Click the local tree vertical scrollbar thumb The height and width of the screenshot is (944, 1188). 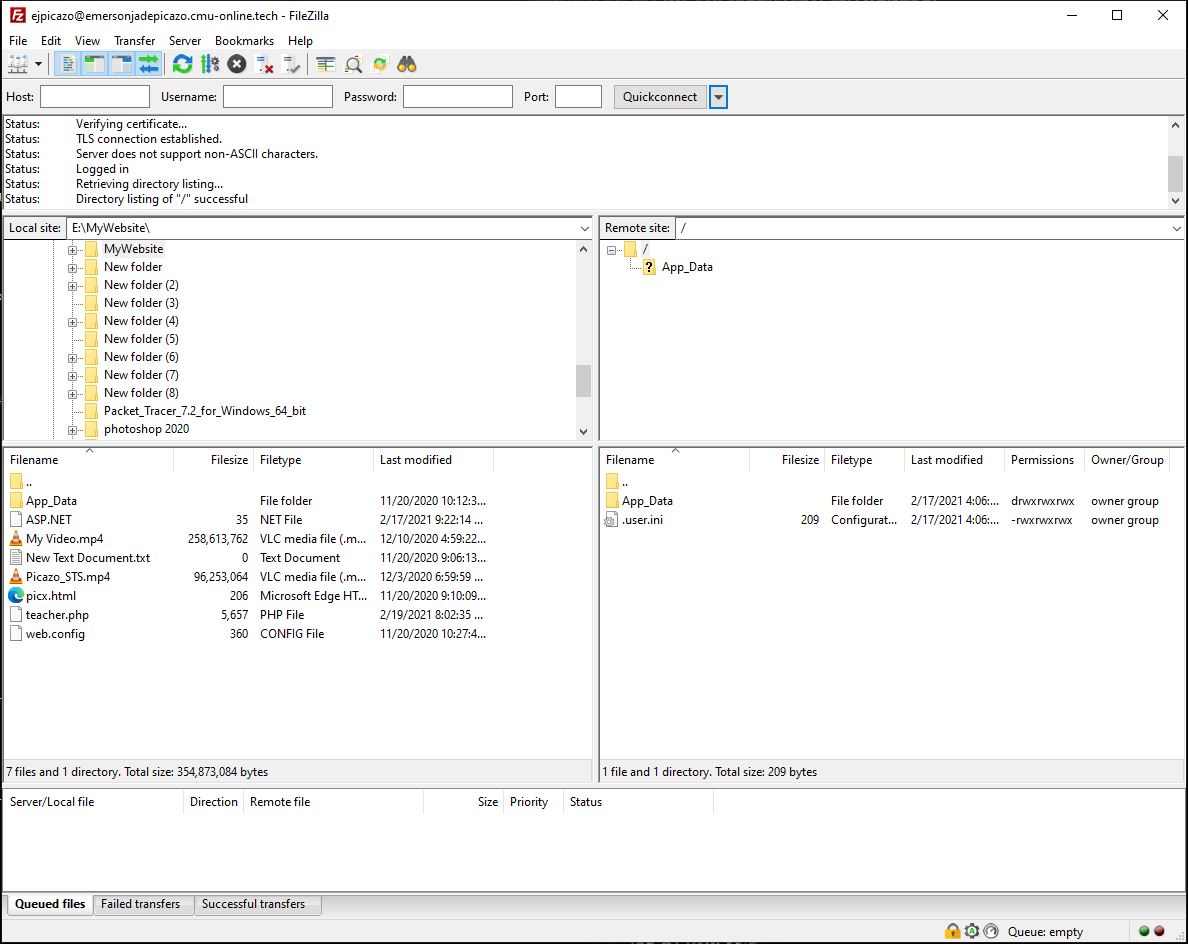coord(583,381)
